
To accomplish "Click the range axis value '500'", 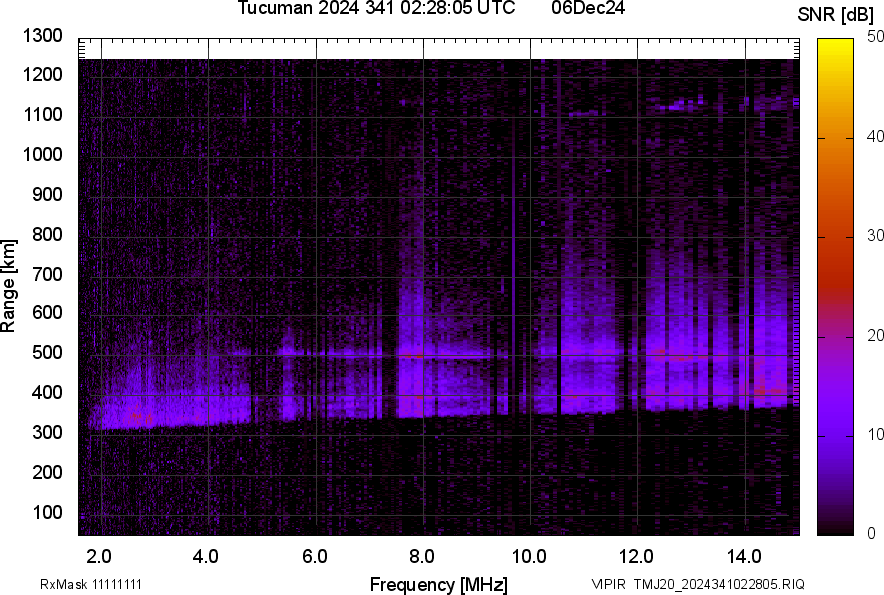I will [x=47, y=352].
